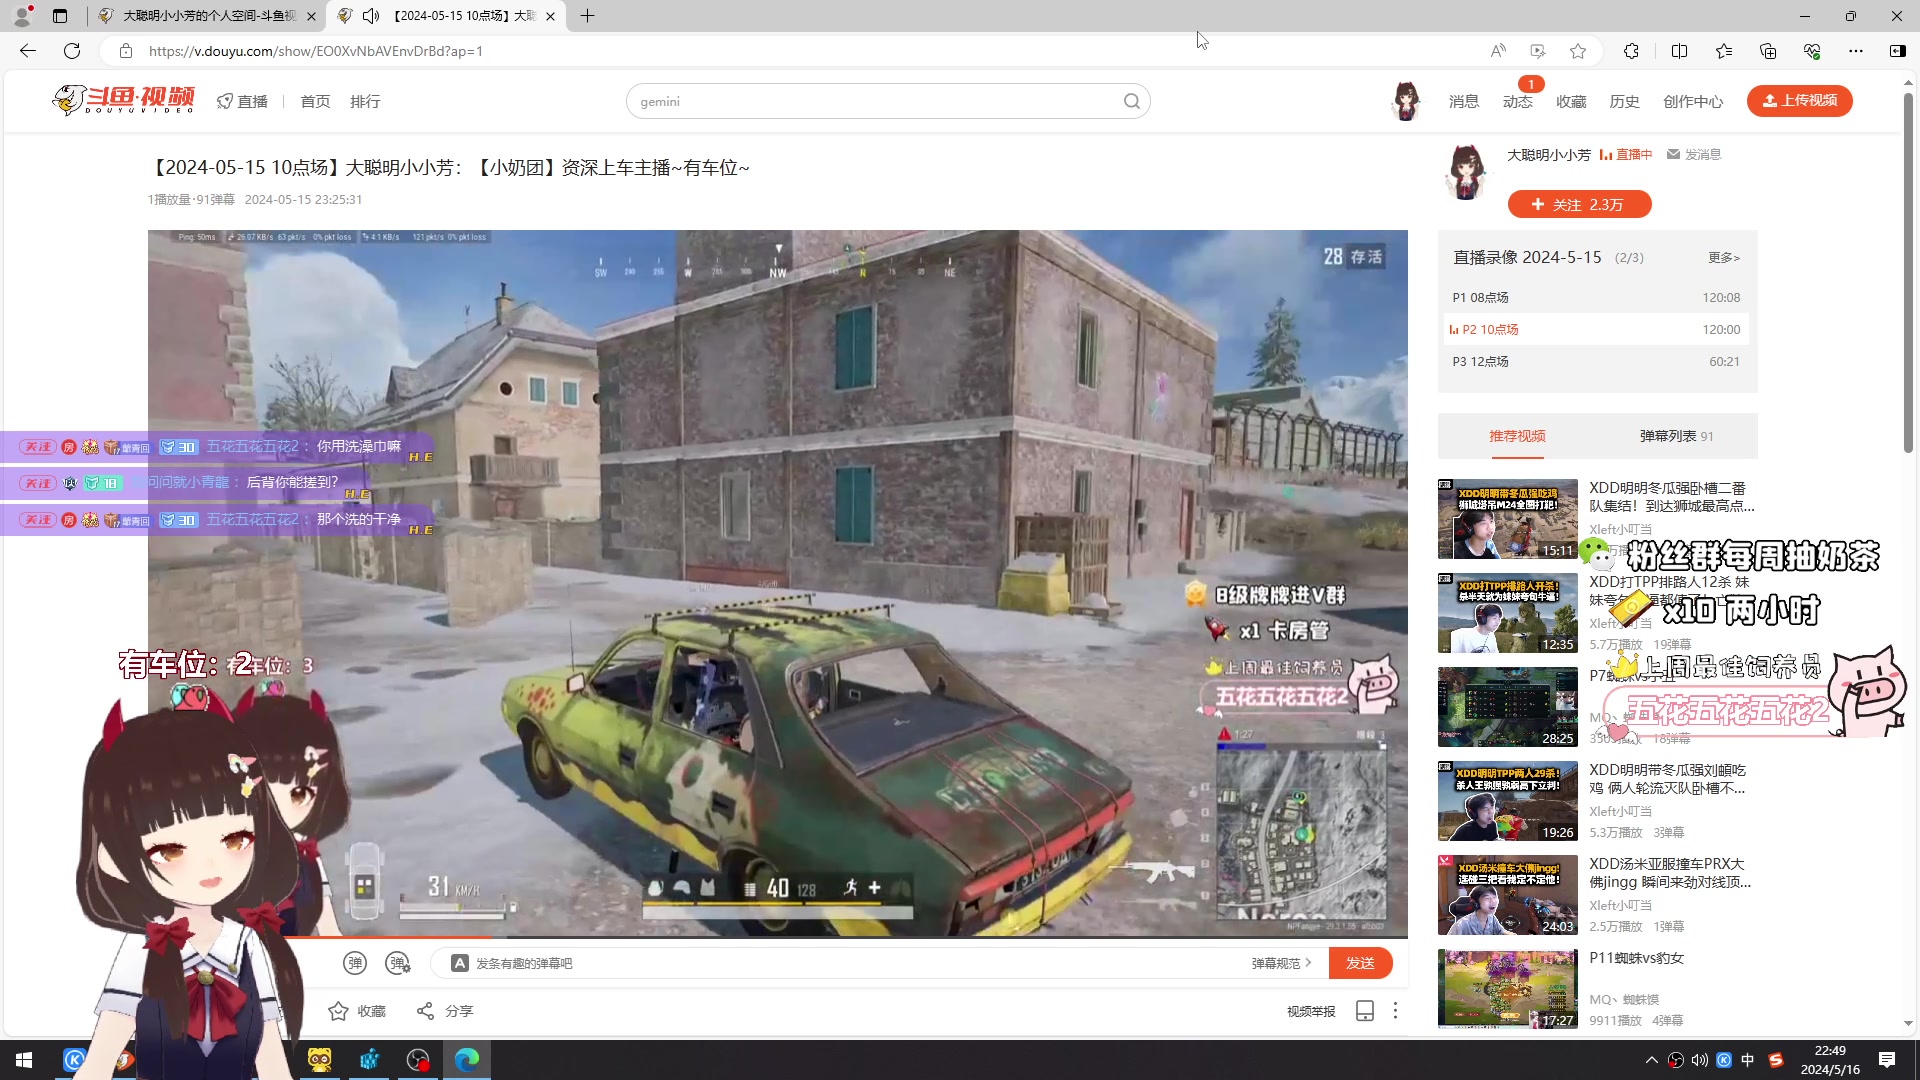This screenshot has width=1920, height=1080.
Task: Open the recommended video lasting 12:35
Action: [1508, 613]
